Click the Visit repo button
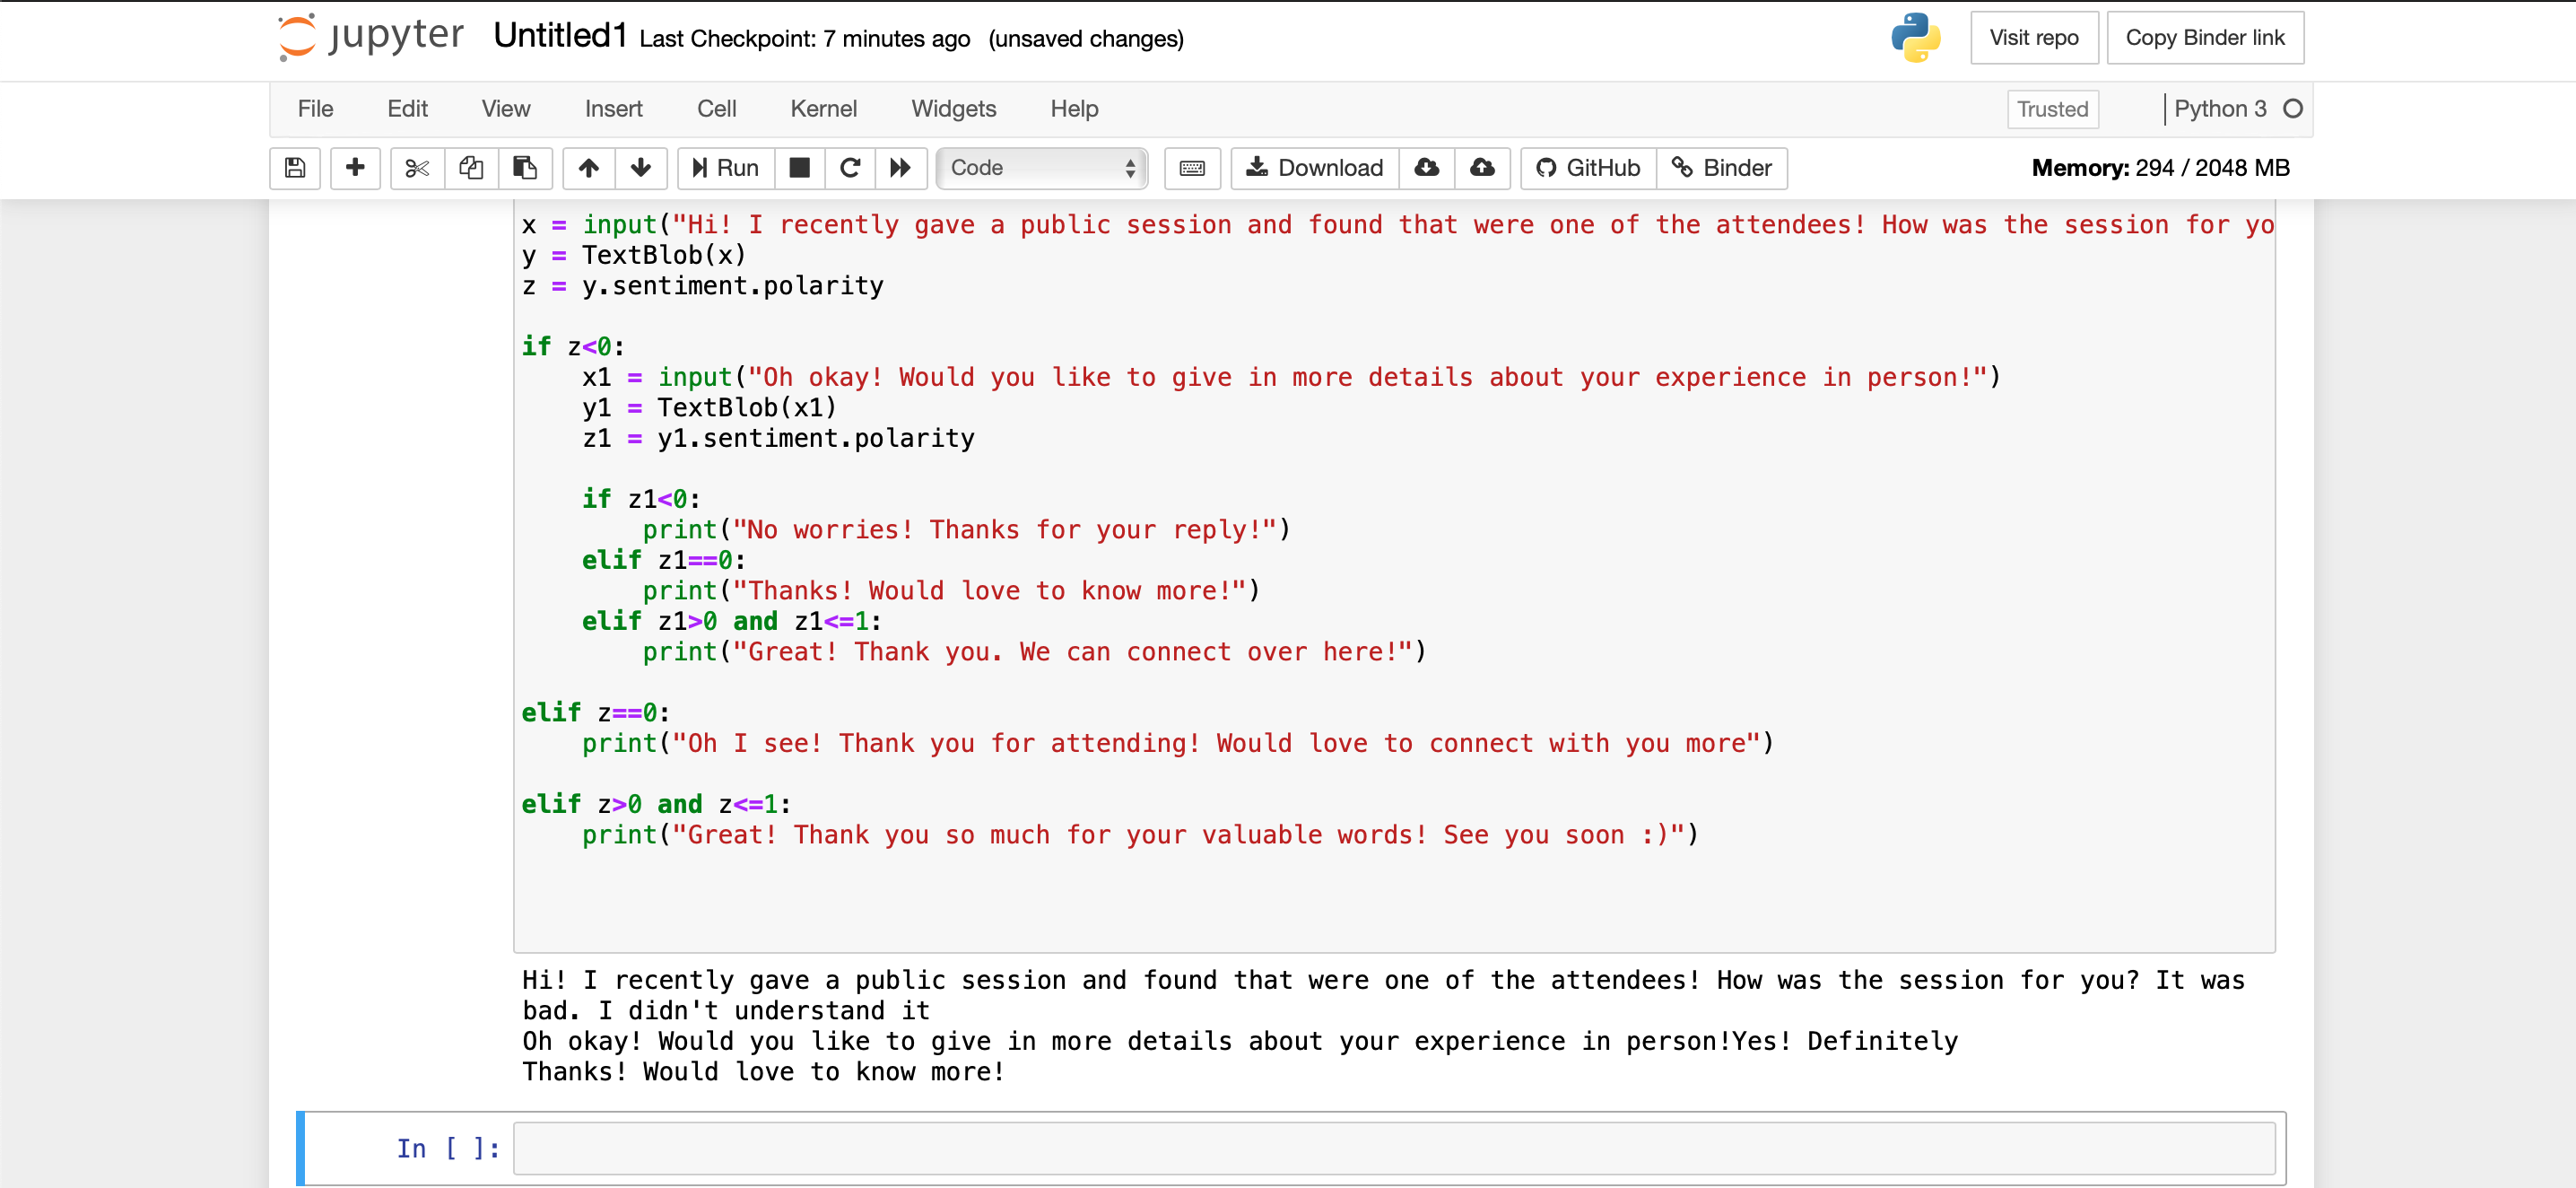 [x=2034, y=38]
